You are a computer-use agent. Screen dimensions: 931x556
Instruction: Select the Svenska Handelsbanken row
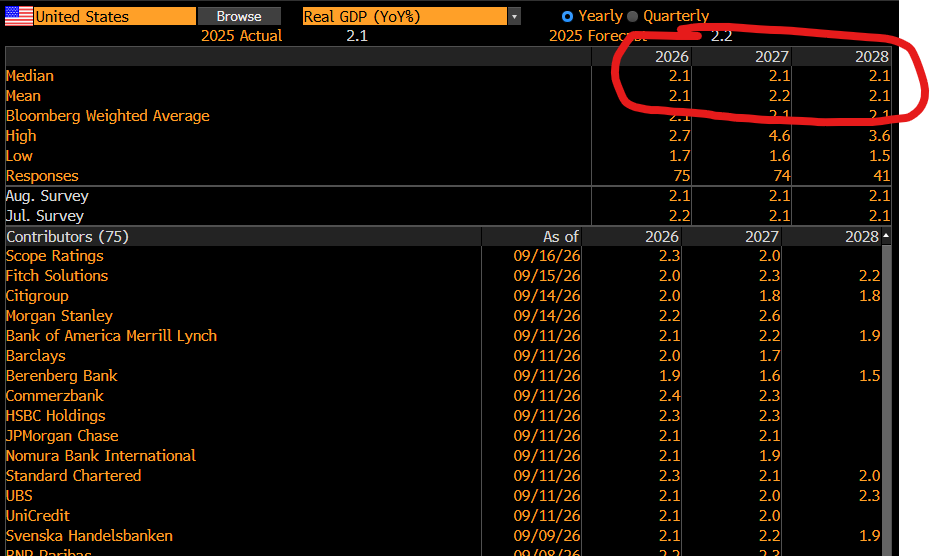[x=443, y=536]
